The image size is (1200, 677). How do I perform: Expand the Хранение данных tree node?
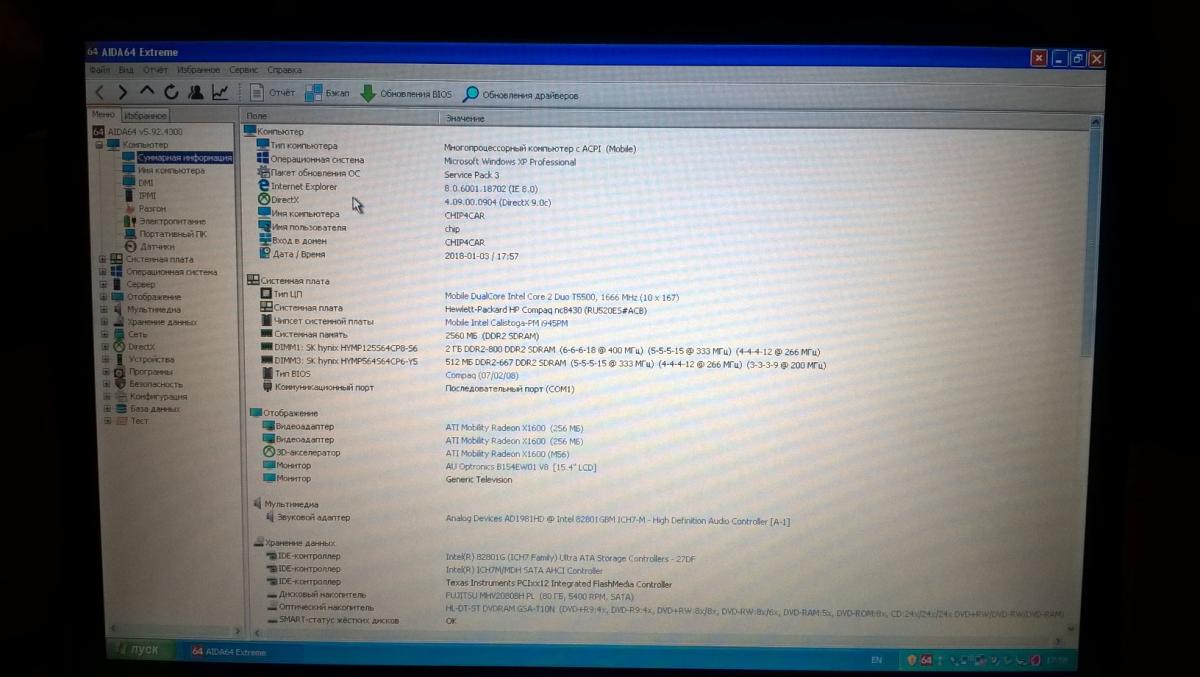(x=102, y=322)
